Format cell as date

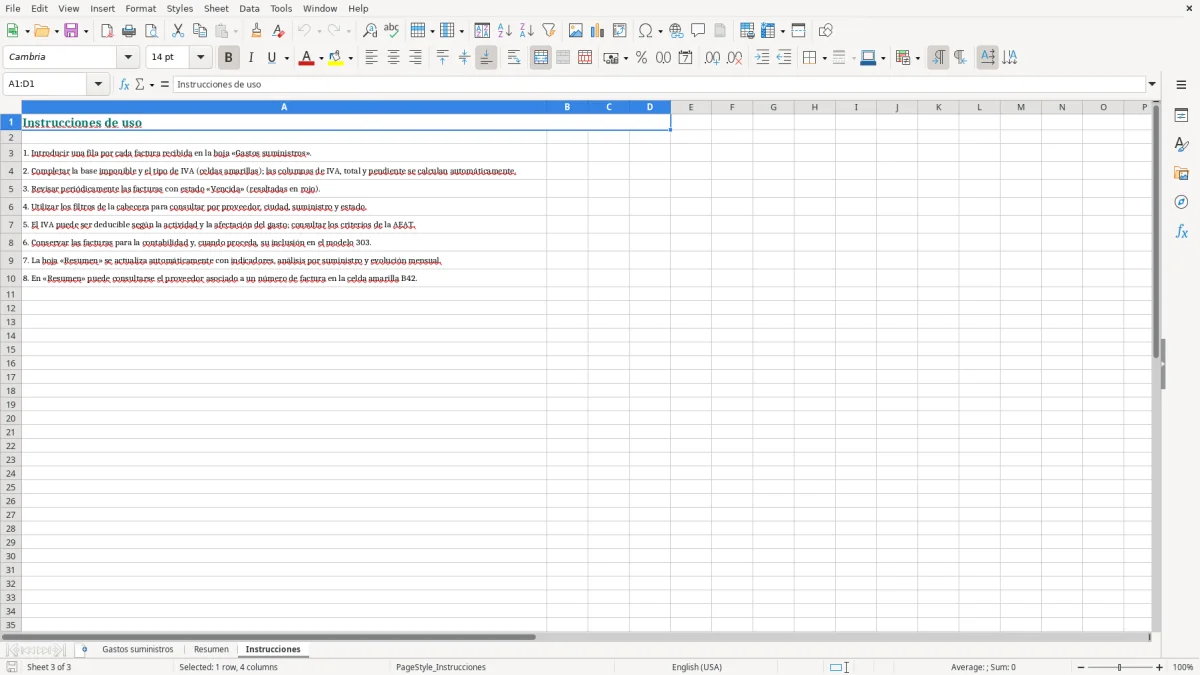685,58
